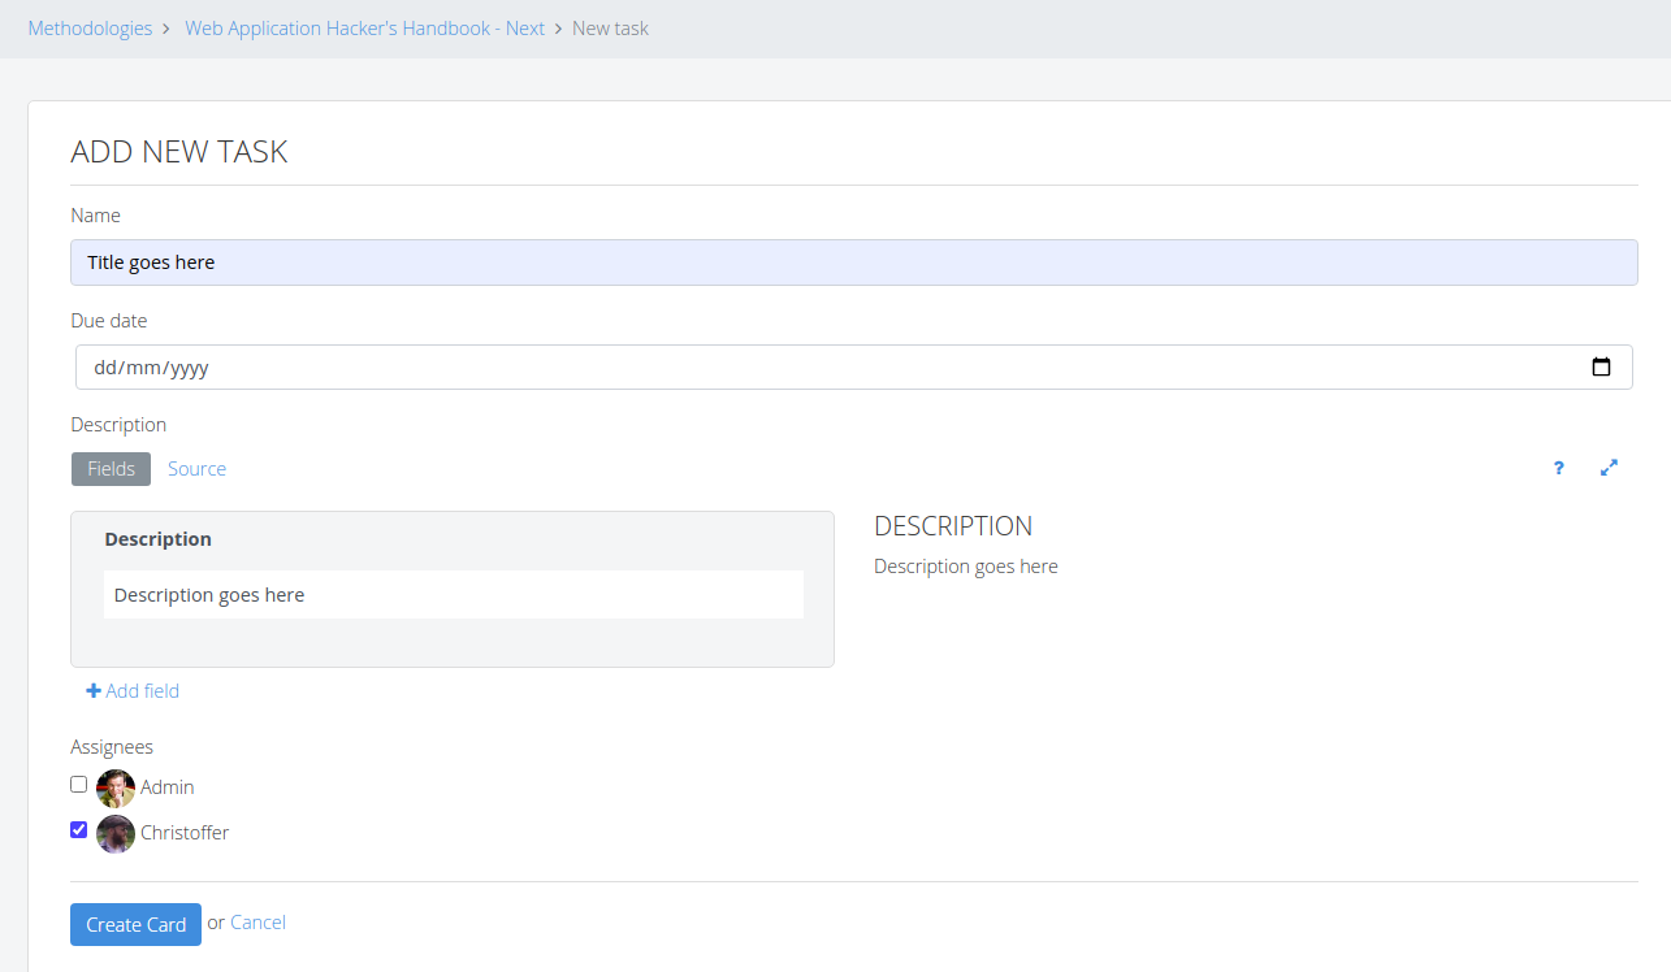Click the bold Description field title

click(x=158, y=539)
